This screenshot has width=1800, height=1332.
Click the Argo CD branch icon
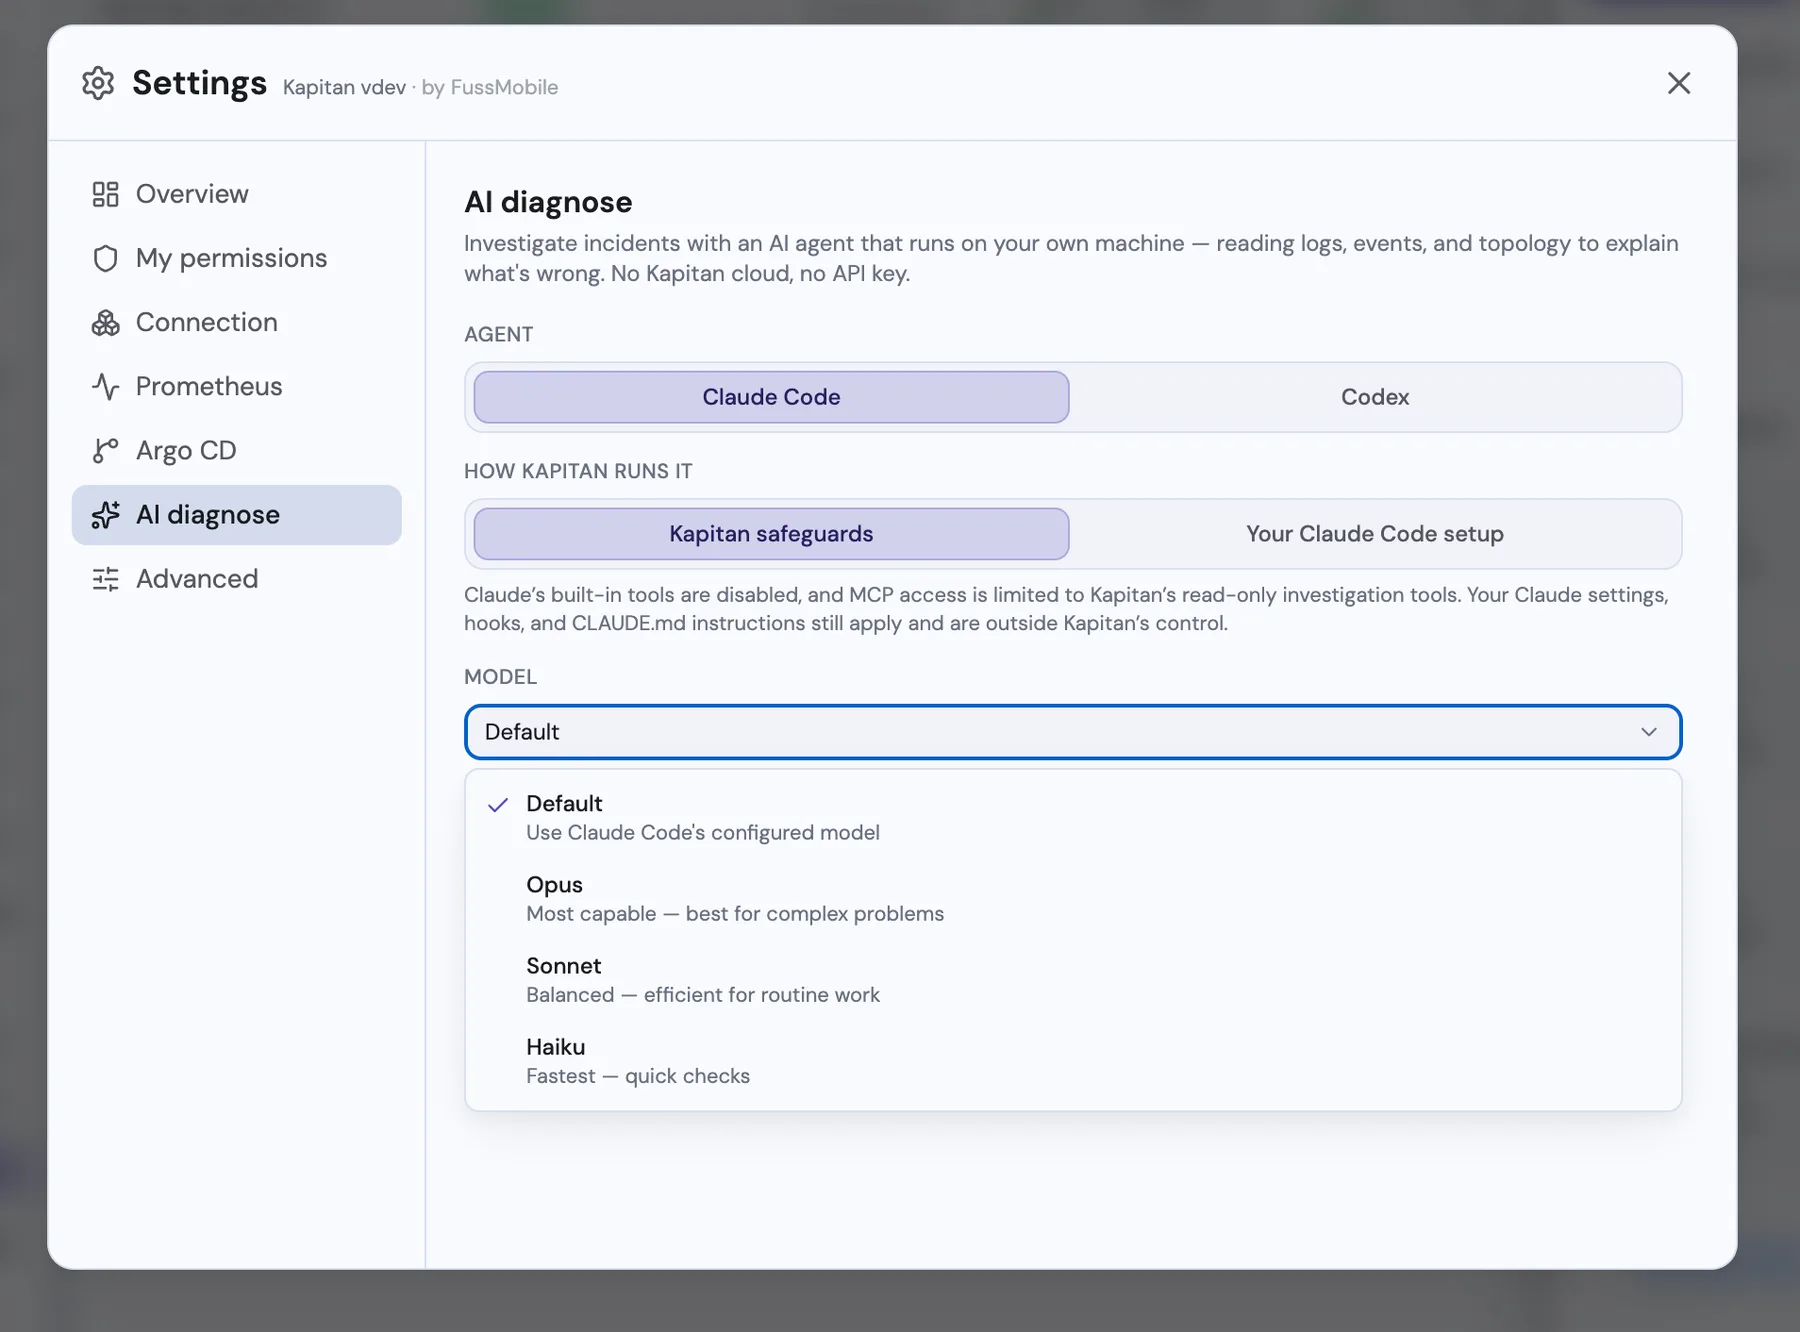[x=105, y=450]
